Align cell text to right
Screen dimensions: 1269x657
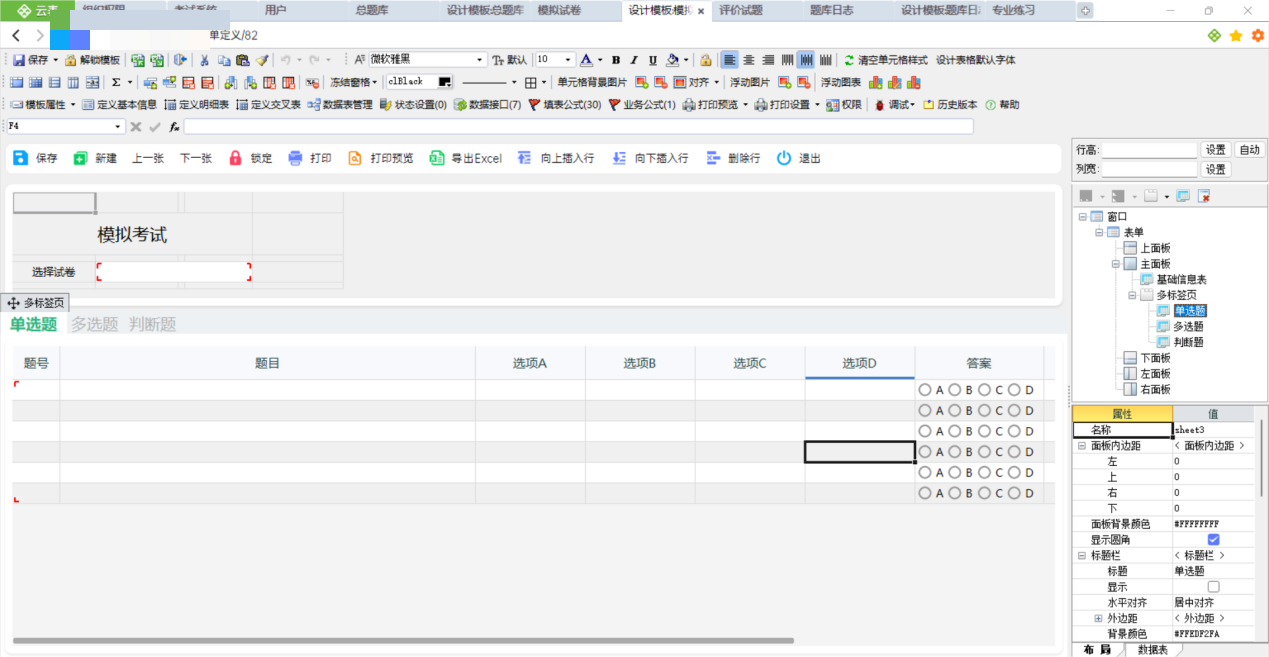coord(768,60)
